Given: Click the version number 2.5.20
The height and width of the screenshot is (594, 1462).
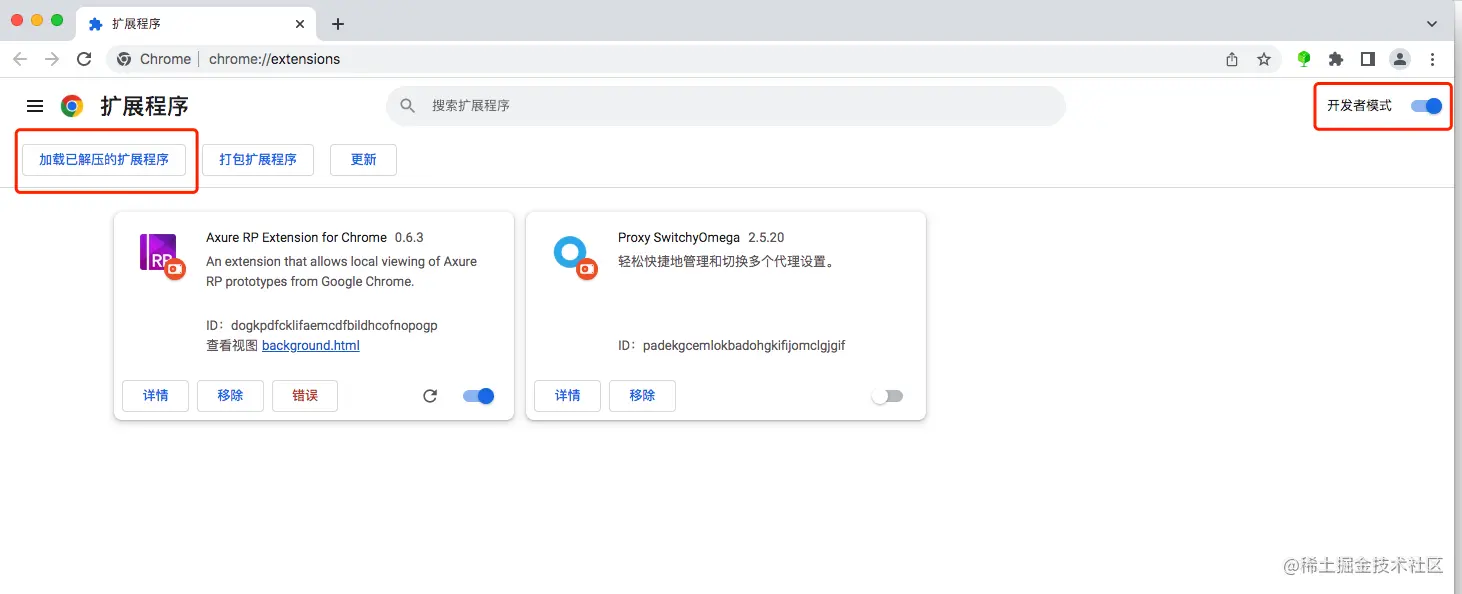Looking at the screenshot, I should (766, 237).
